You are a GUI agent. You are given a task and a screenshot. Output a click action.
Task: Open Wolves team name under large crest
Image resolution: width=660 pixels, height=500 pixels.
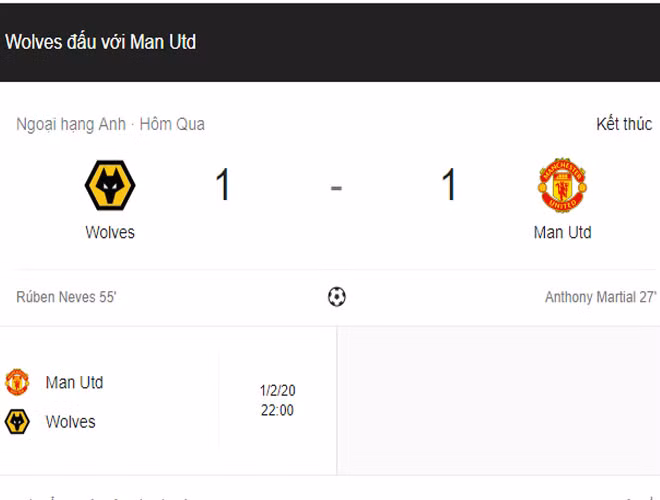[110, 232]
